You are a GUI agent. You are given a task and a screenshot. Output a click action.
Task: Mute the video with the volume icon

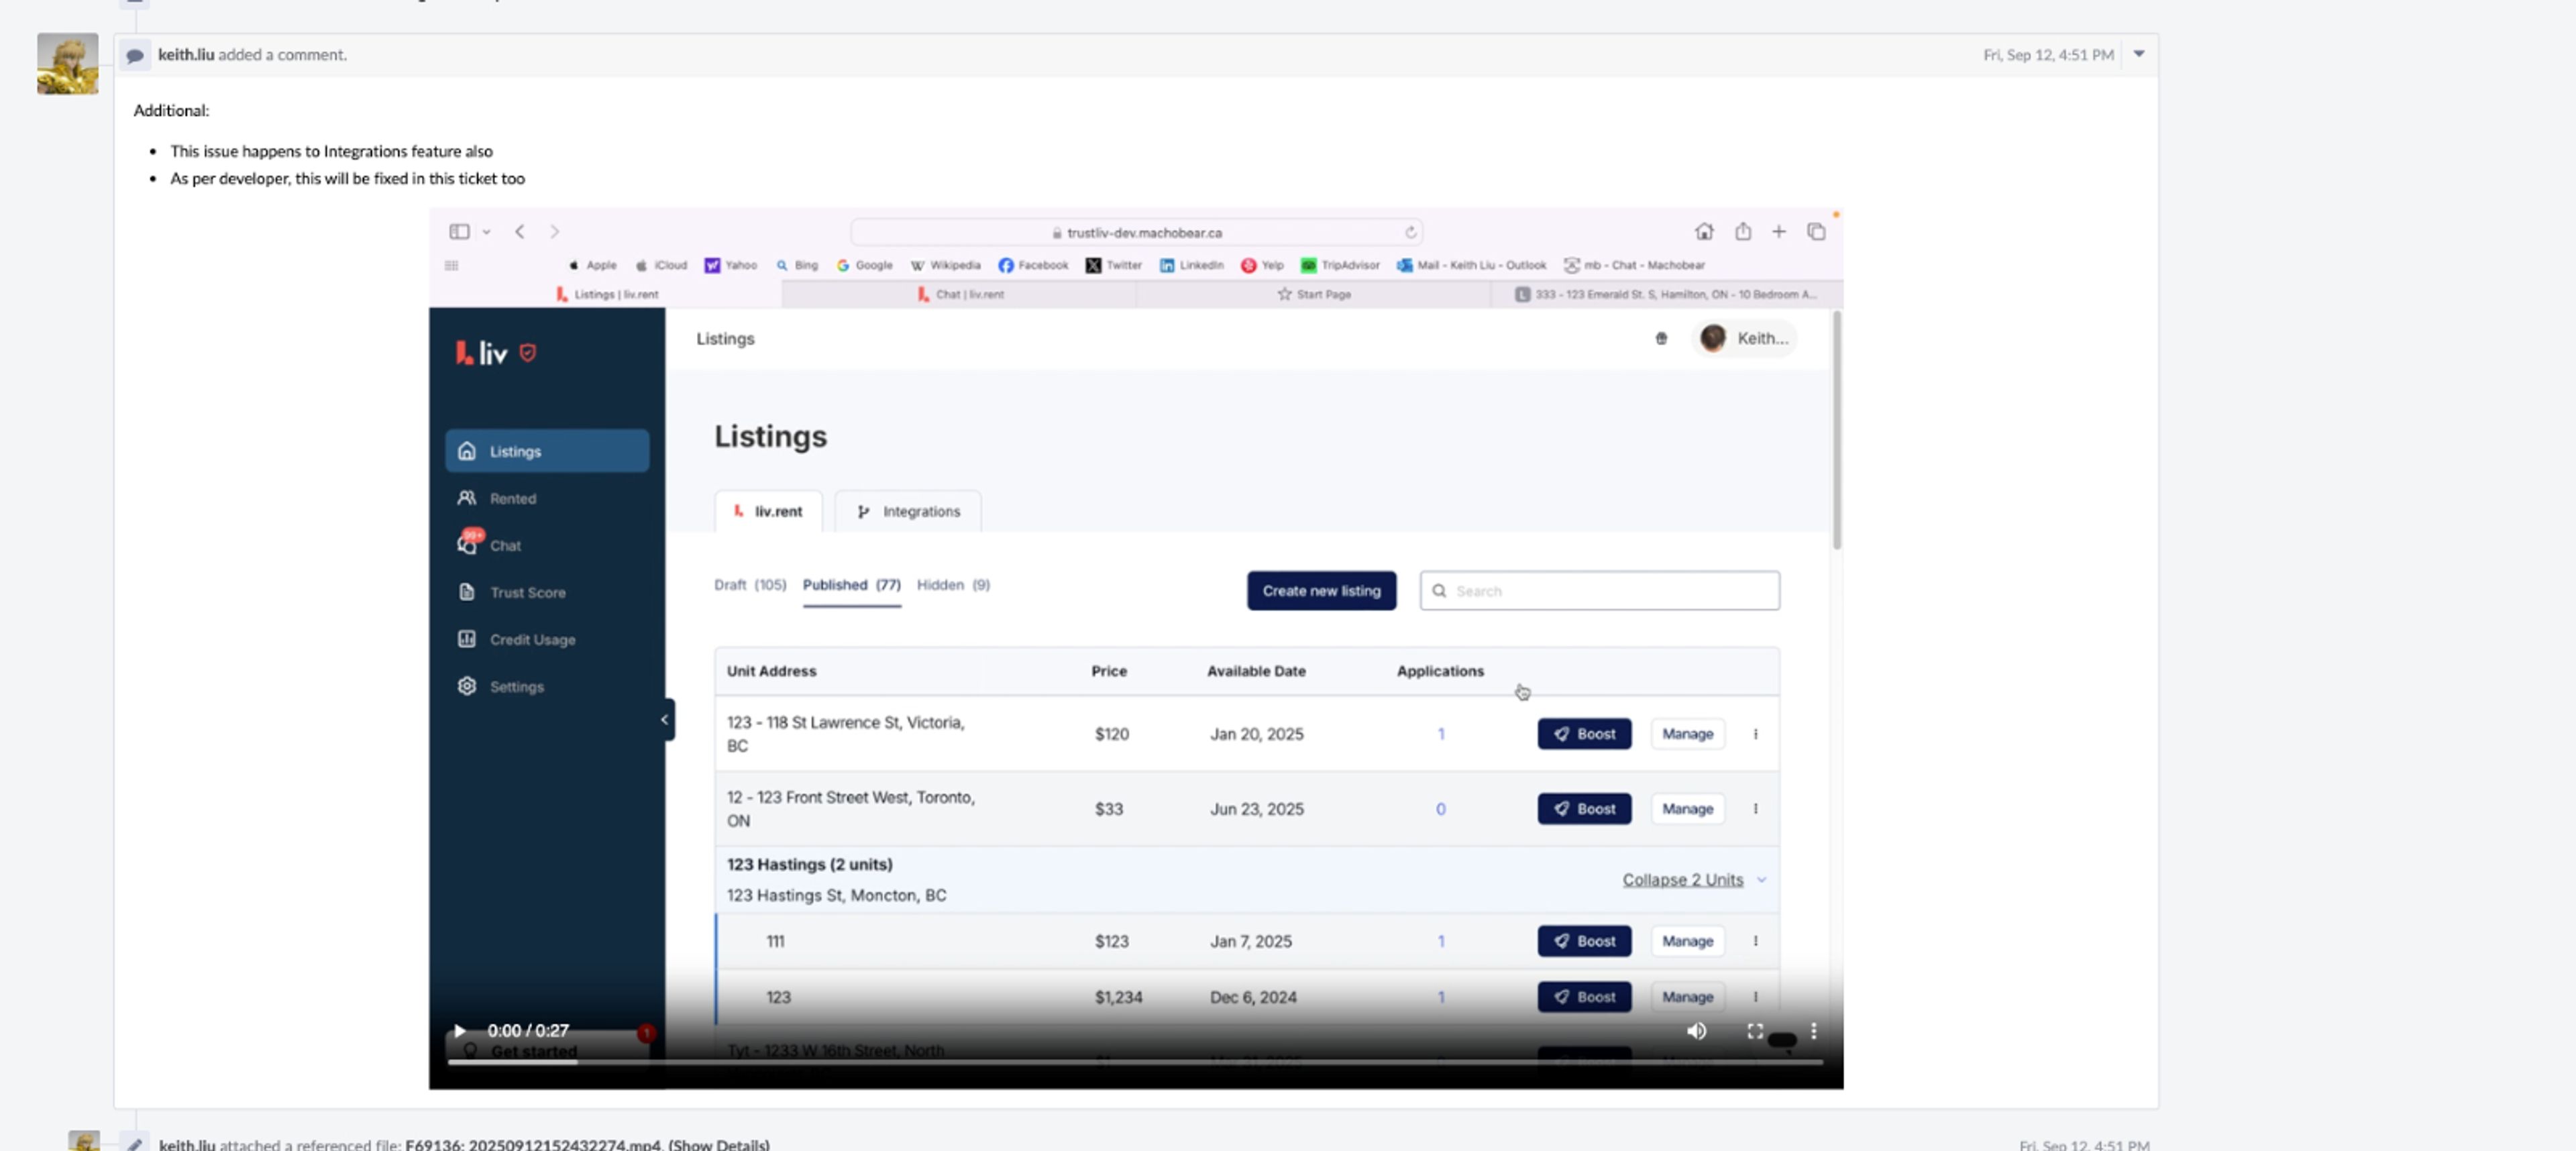click(1696, 1030)
